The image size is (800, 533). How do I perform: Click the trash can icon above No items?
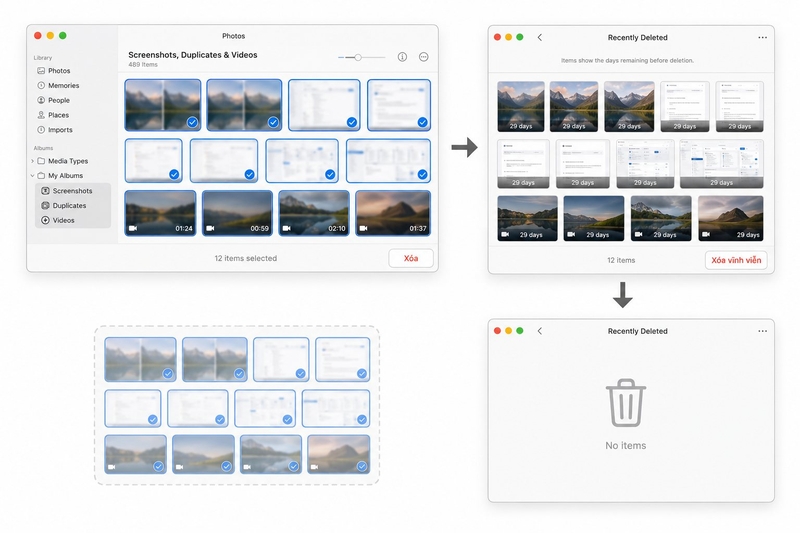(626, 403)
